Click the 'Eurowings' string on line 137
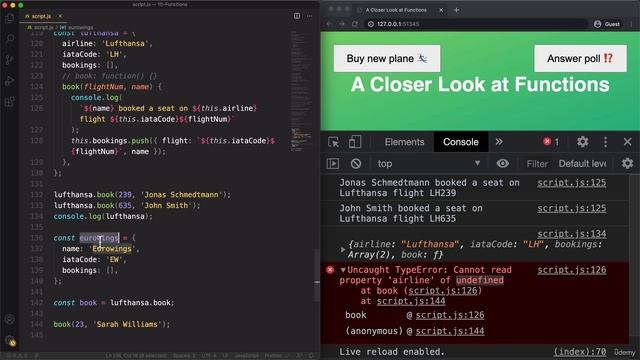The image size is (640, 360). [112, 249]
